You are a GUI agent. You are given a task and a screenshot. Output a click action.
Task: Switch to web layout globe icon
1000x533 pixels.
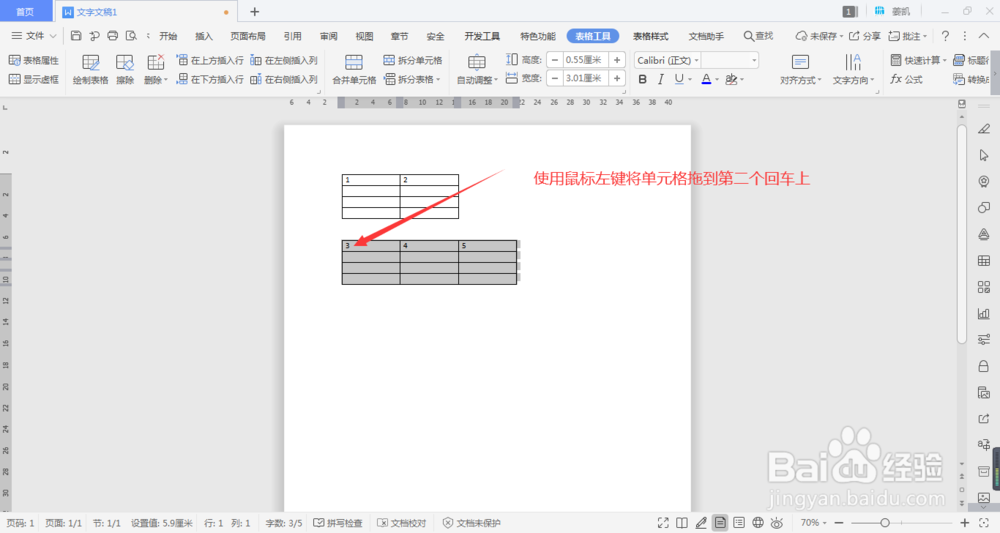[758, 523]
